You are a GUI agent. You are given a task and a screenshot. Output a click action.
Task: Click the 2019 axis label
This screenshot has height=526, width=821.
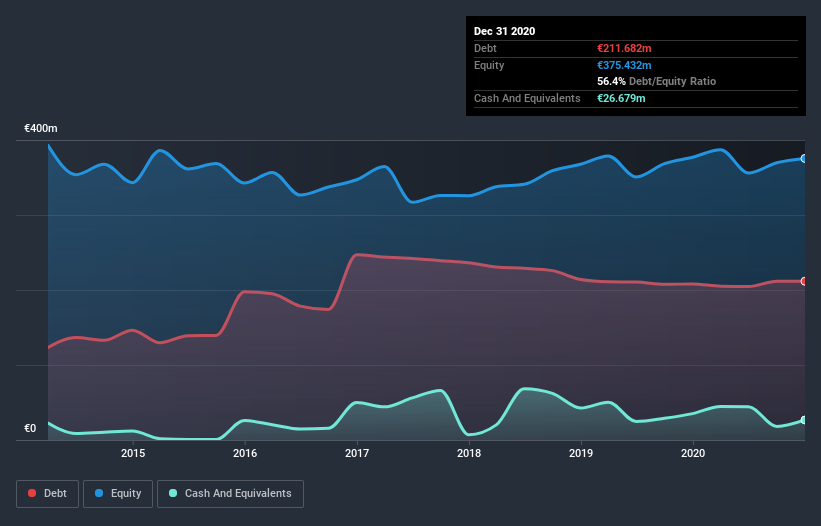[581, 453]
